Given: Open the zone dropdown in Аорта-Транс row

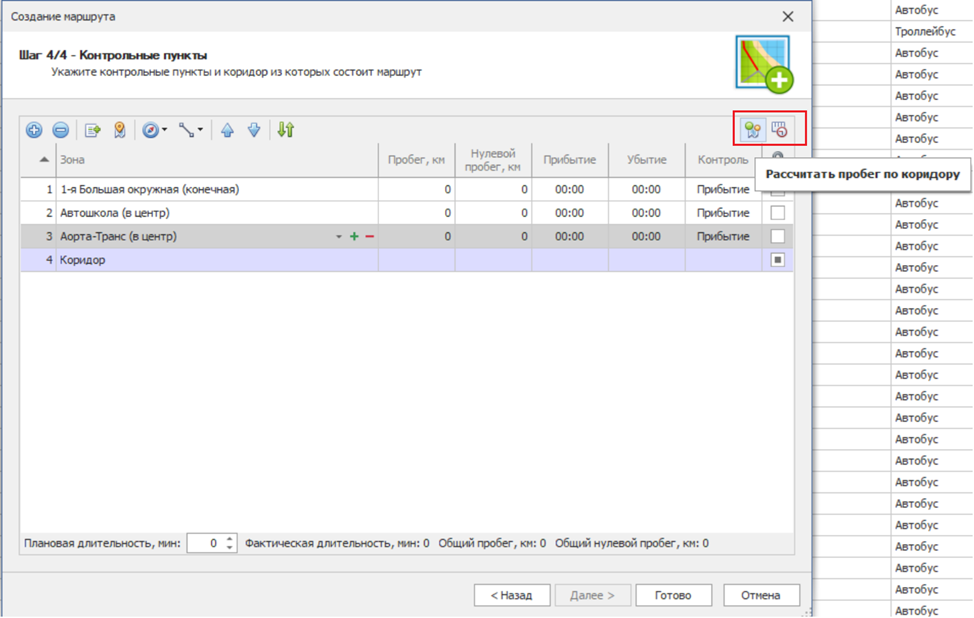Looking at the screenshot, I should tap(339, 237).
